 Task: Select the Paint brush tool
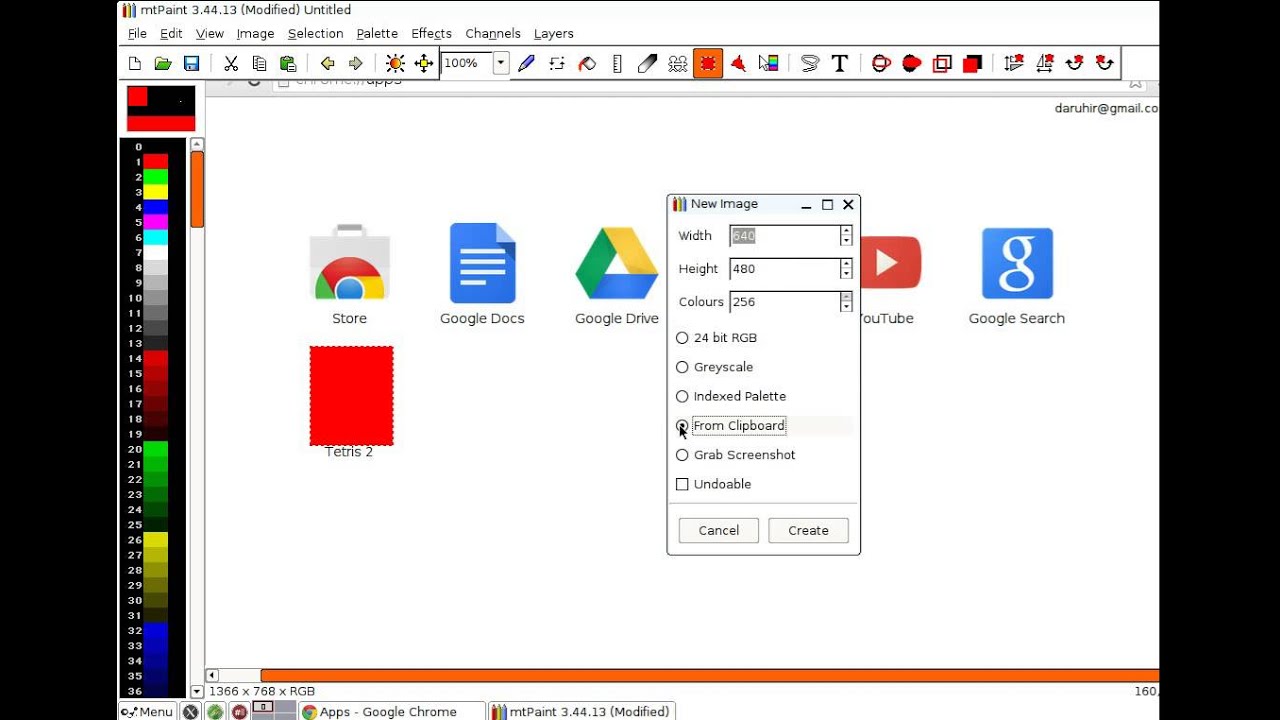click(x=527, y=64)
